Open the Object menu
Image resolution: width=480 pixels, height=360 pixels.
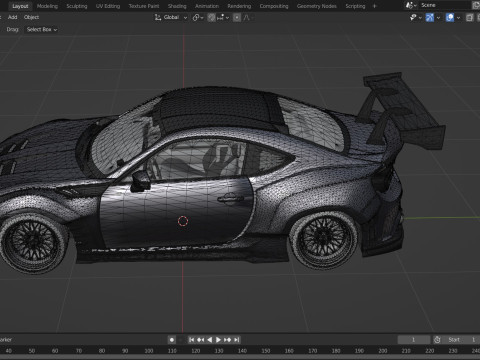(31, 17)
